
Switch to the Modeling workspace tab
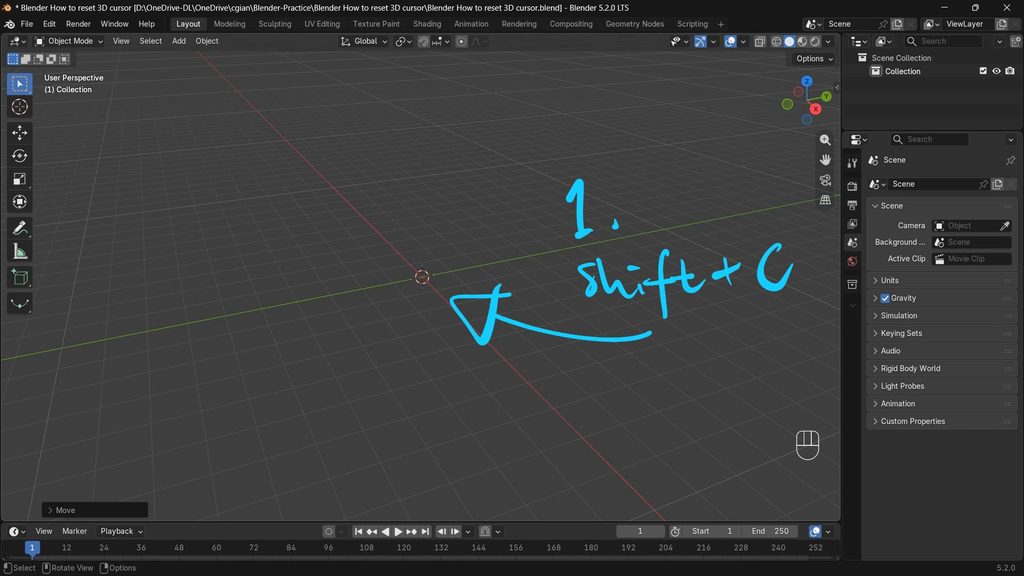[229, 24]
